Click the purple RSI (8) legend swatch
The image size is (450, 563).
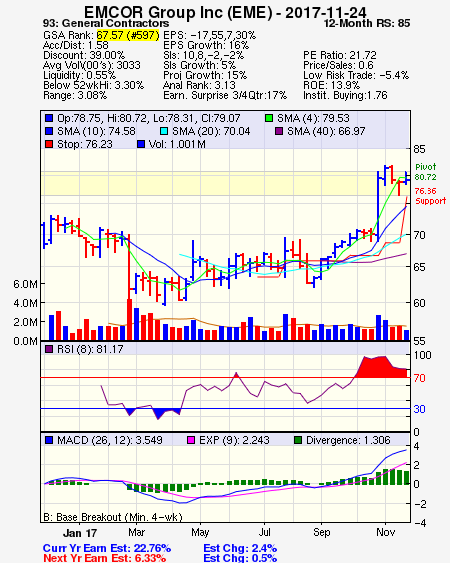pos(49,349)
